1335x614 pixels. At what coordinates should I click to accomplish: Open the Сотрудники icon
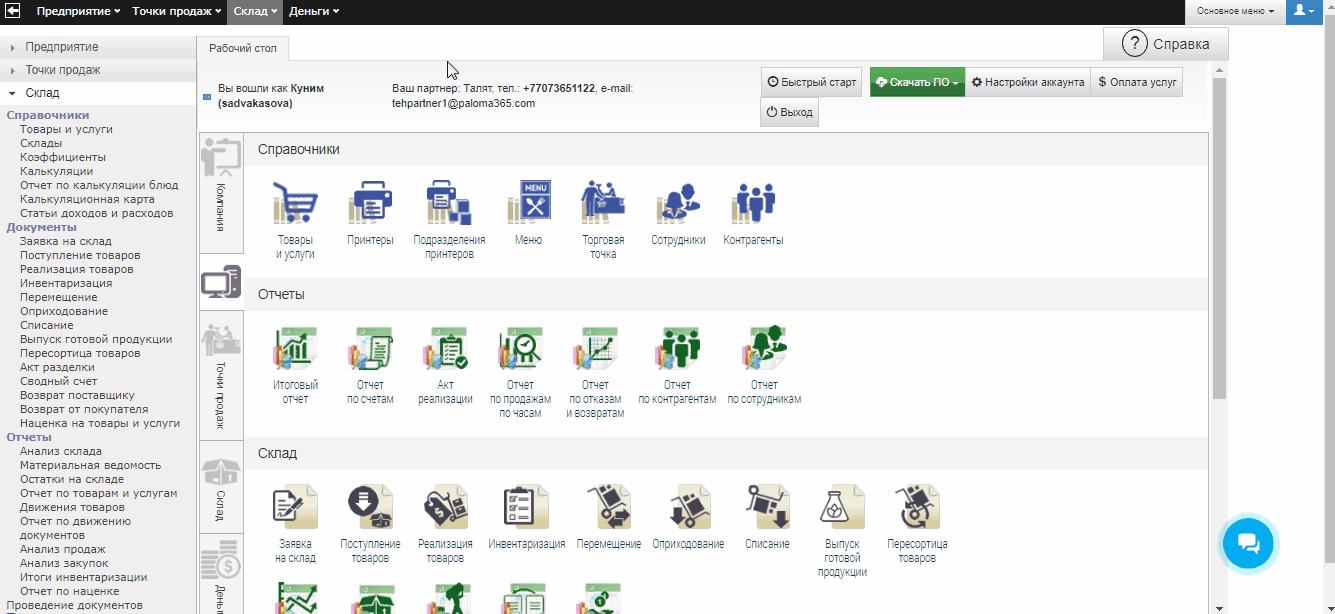678,205
